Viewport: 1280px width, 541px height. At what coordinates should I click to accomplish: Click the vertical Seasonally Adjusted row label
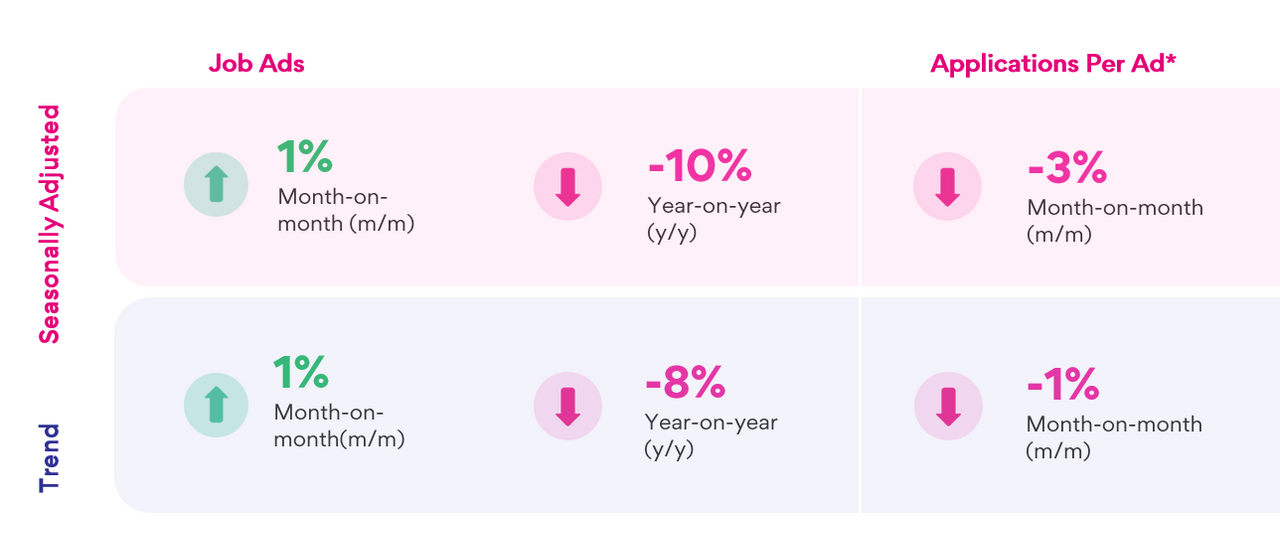[50, 224]
